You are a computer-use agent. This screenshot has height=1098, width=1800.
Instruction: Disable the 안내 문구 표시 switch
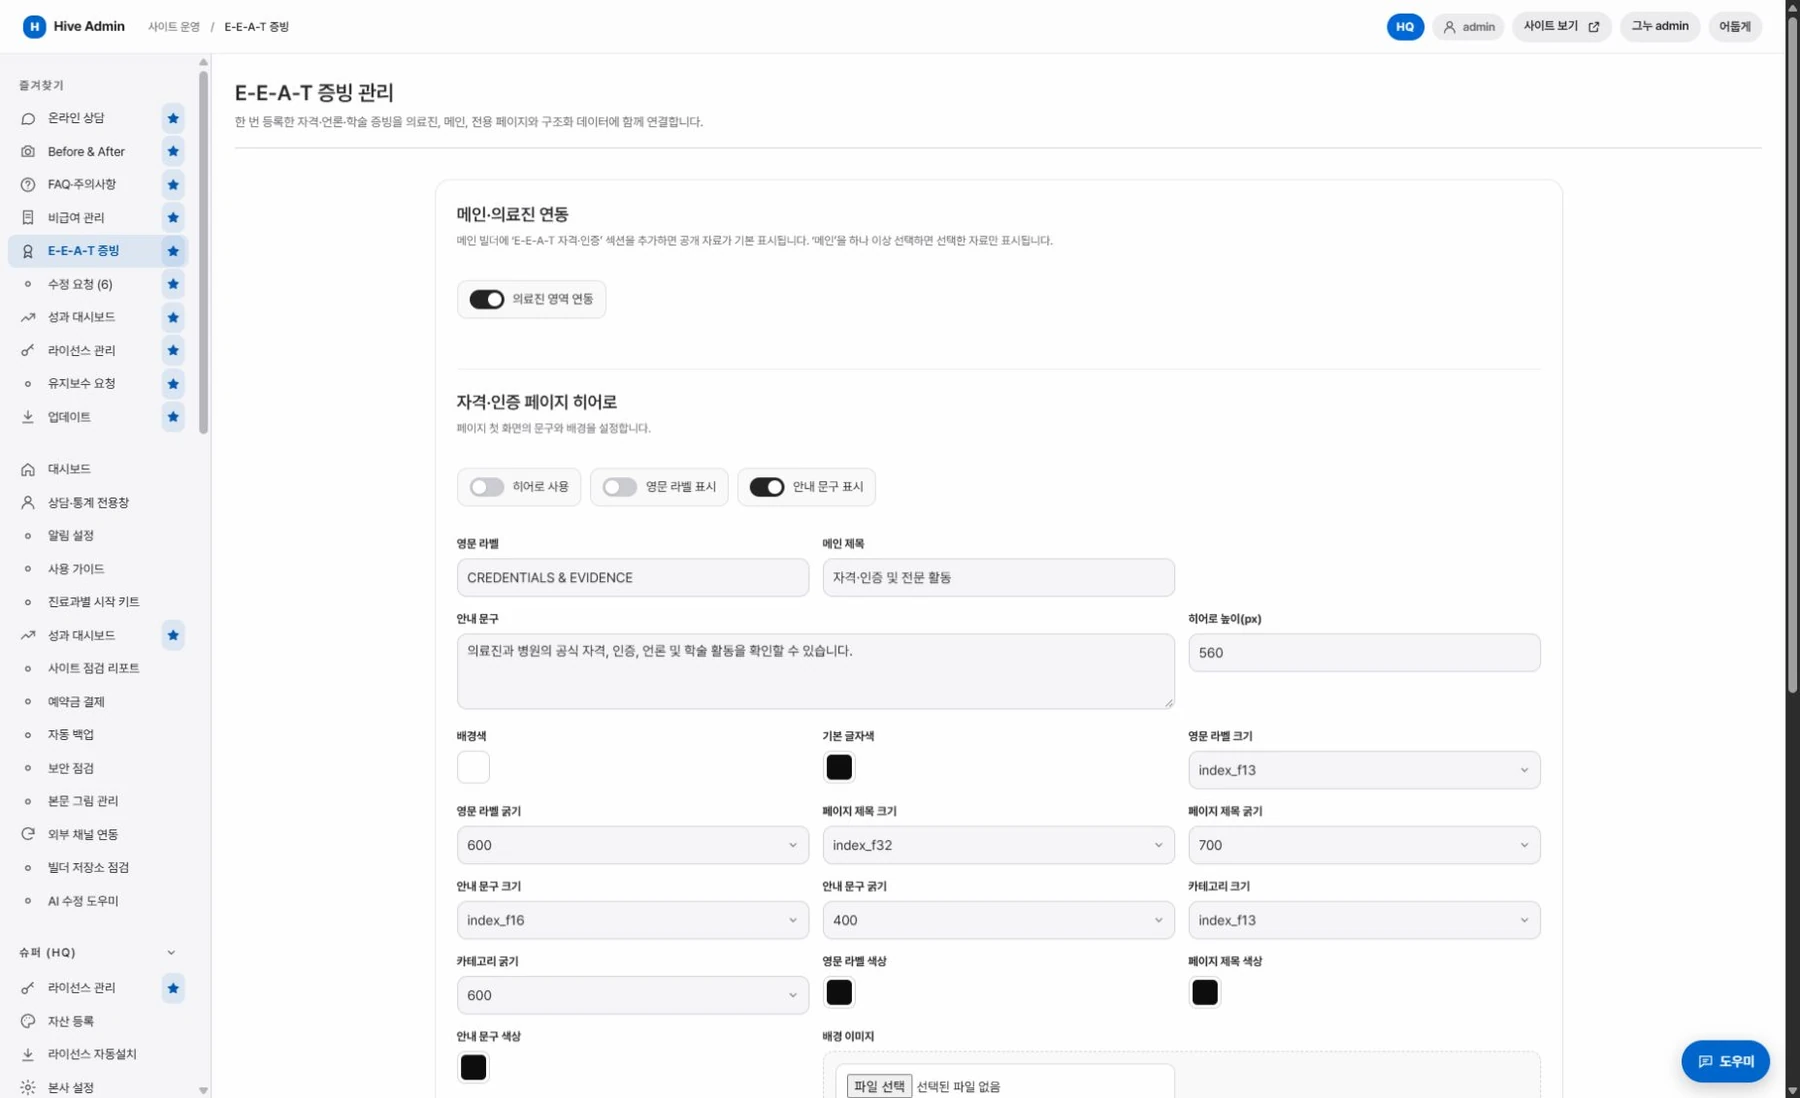click(x=767, y=487)
